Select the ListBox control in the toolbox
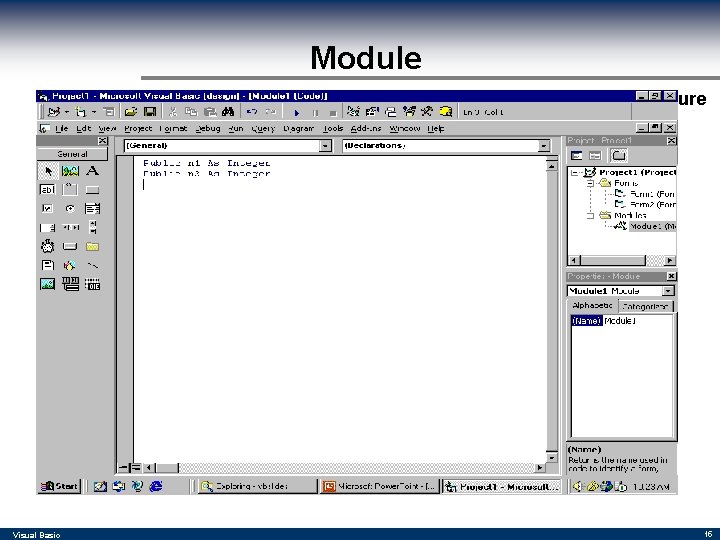The width and height of the screenshot is (720, 540). pos(48,227)
